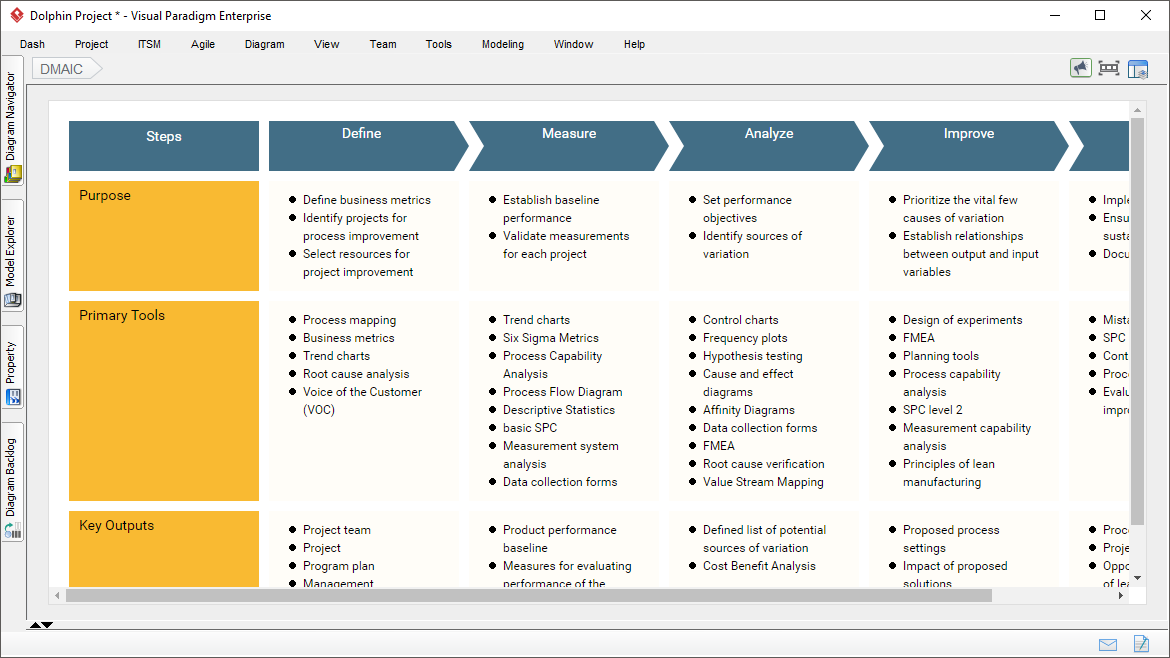The height and width of the screenshot is (658, 1170).
Task: Open the notes document icon
Action: 1141,643
